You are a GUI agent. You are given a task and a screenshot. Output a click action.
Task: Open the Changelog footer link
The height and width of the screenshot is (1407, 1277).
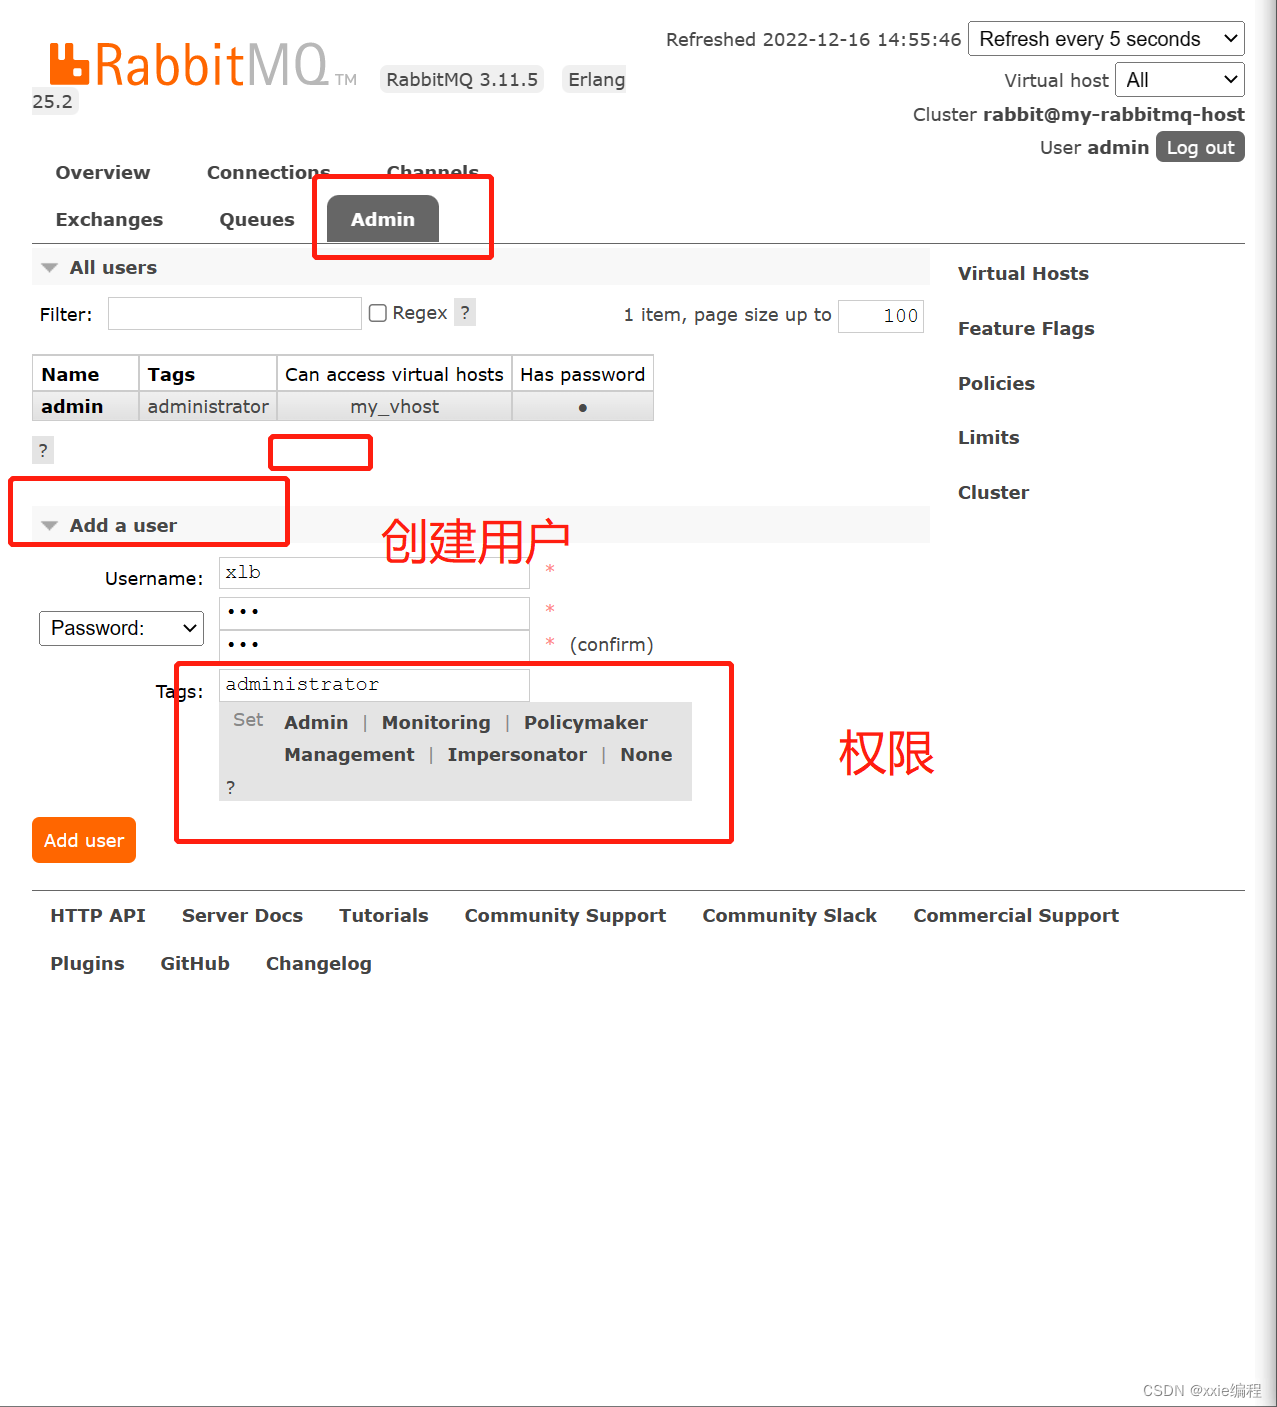point(318,963)
